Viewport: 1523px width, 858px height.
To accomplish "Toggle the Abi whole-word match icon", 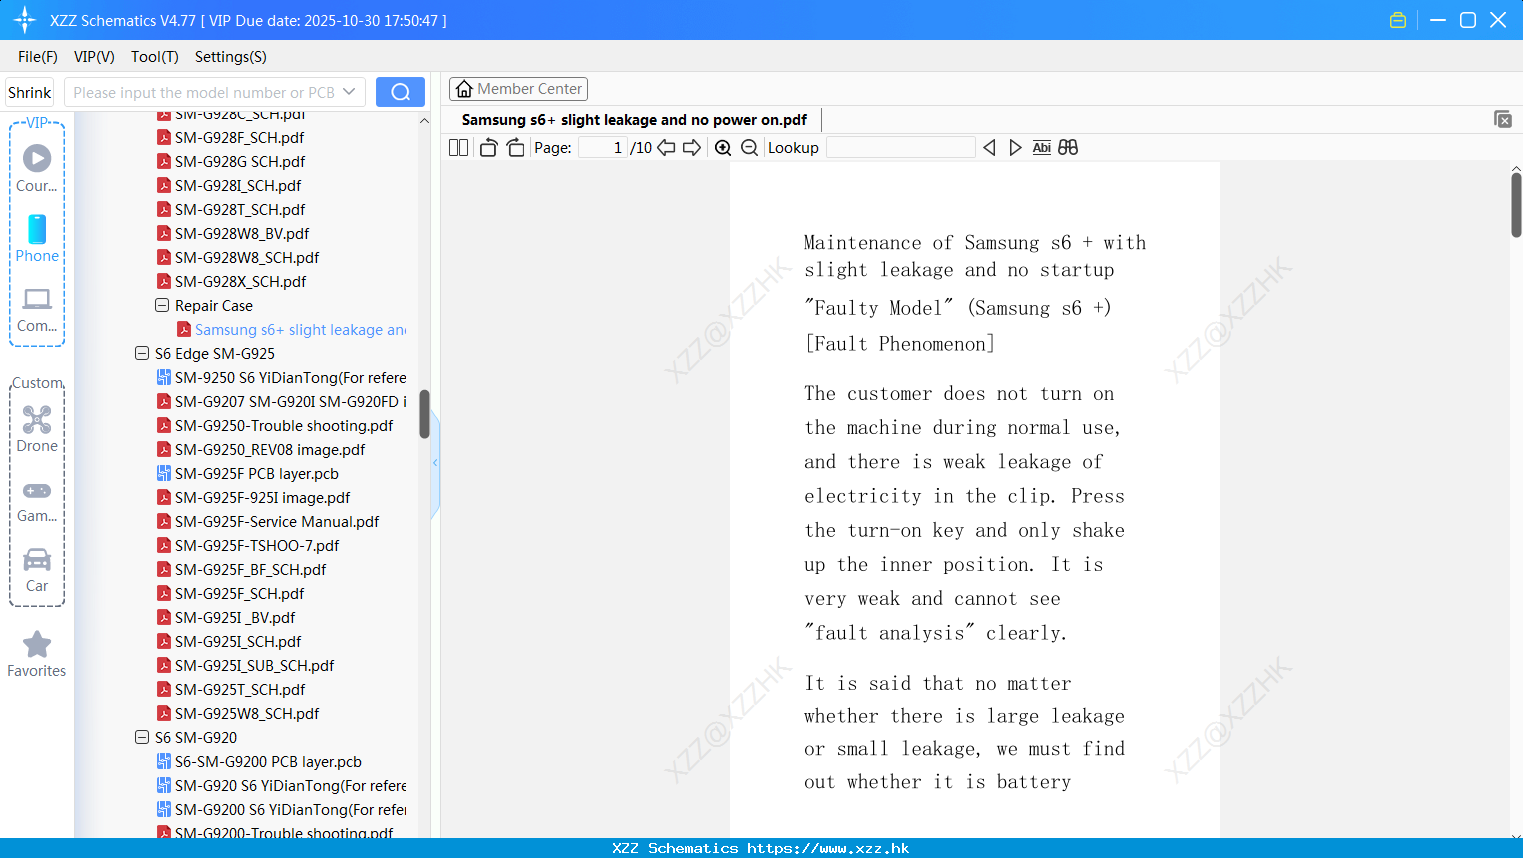I will click(x=1041, y=148).
